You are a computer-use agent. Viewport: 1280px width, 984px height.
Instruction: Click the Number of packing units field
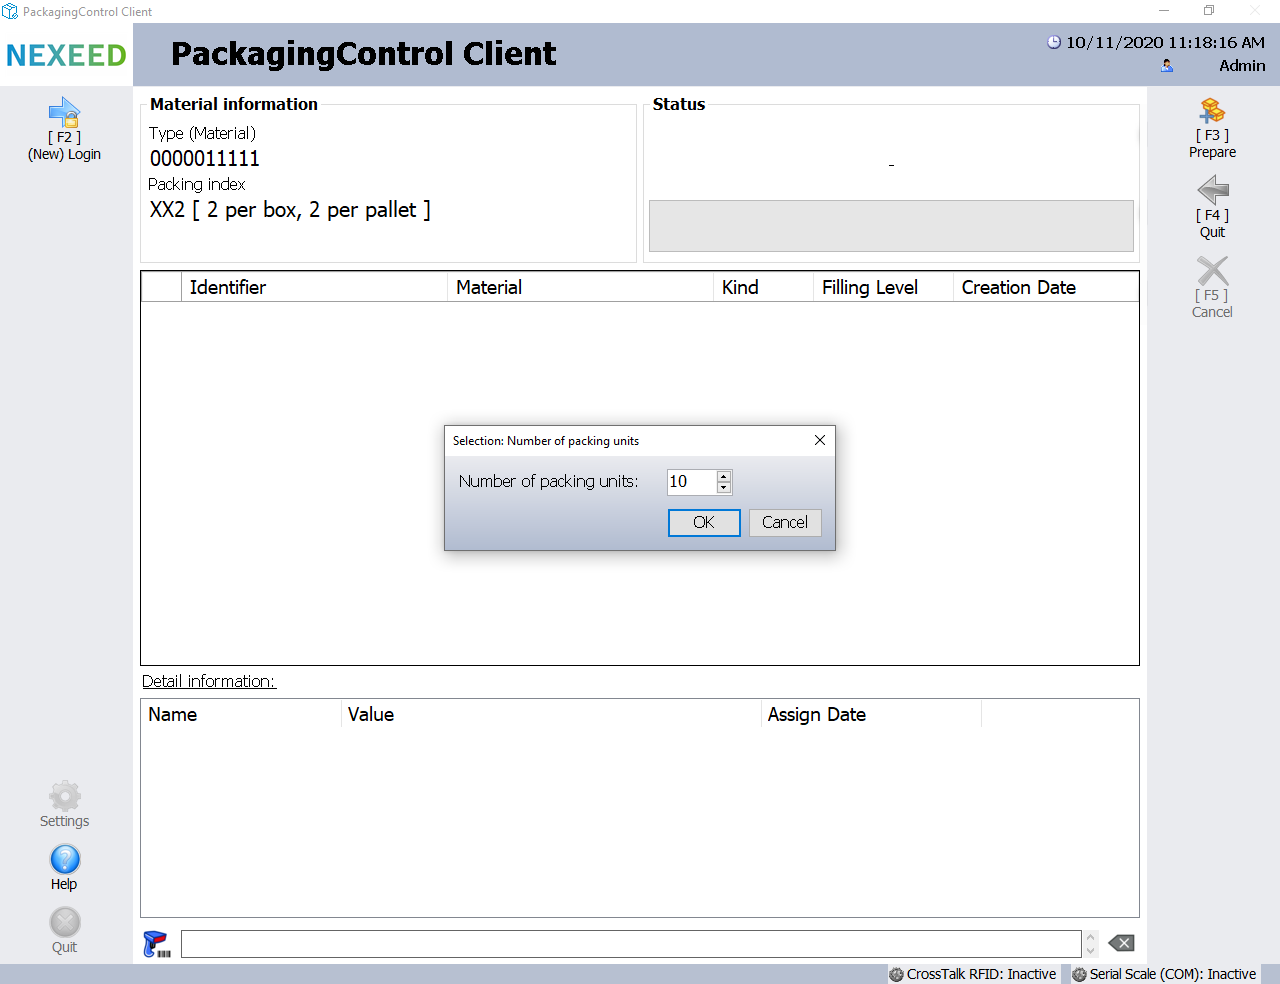coord(691,482)
